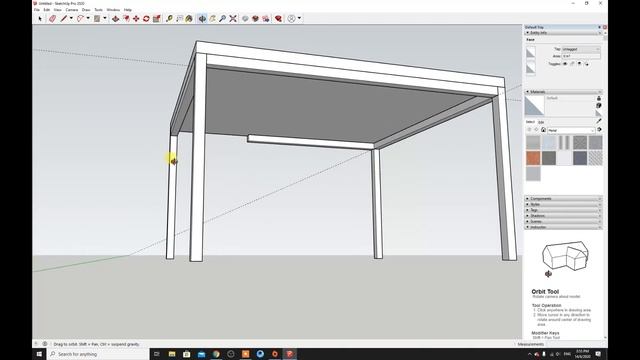Activate the Push/Pull tool
640x360 pixels.
116,18
